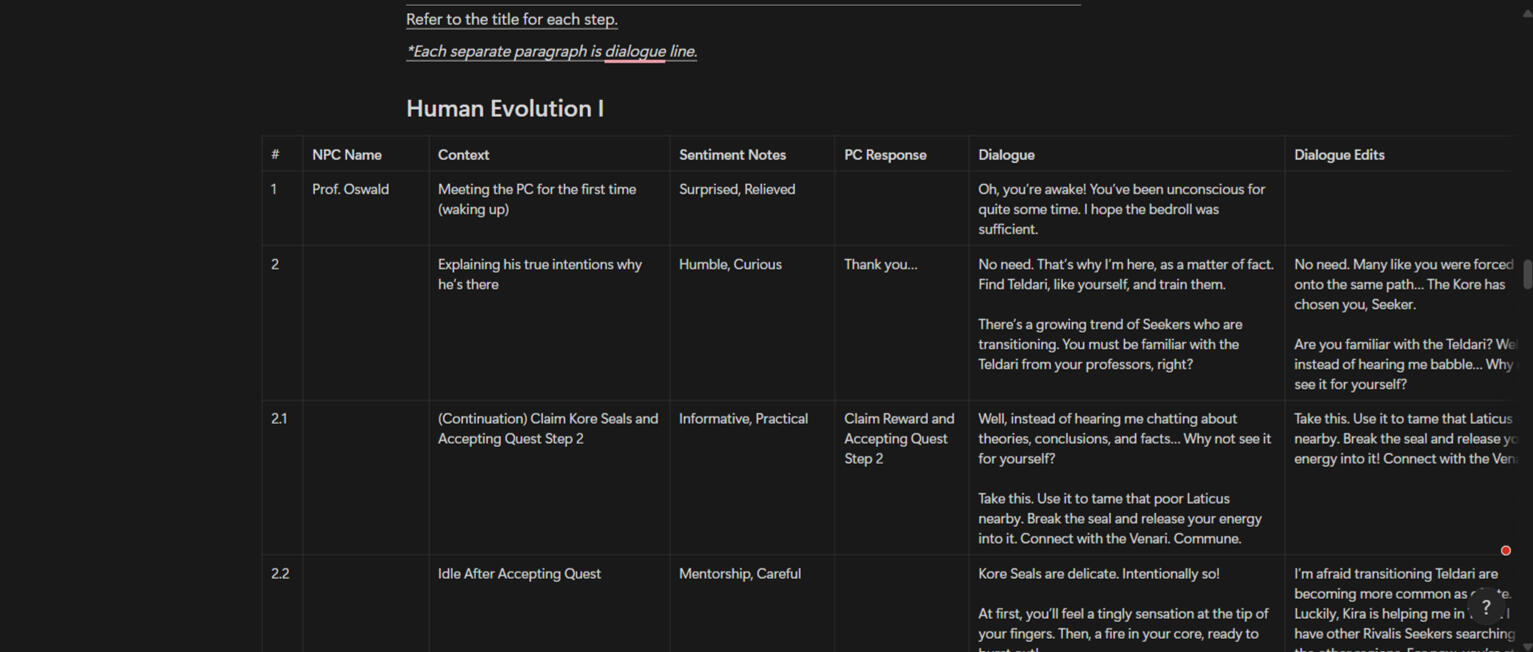Select row number 2.1 cell
The image size is (1533, 652).
pos(279,419)
